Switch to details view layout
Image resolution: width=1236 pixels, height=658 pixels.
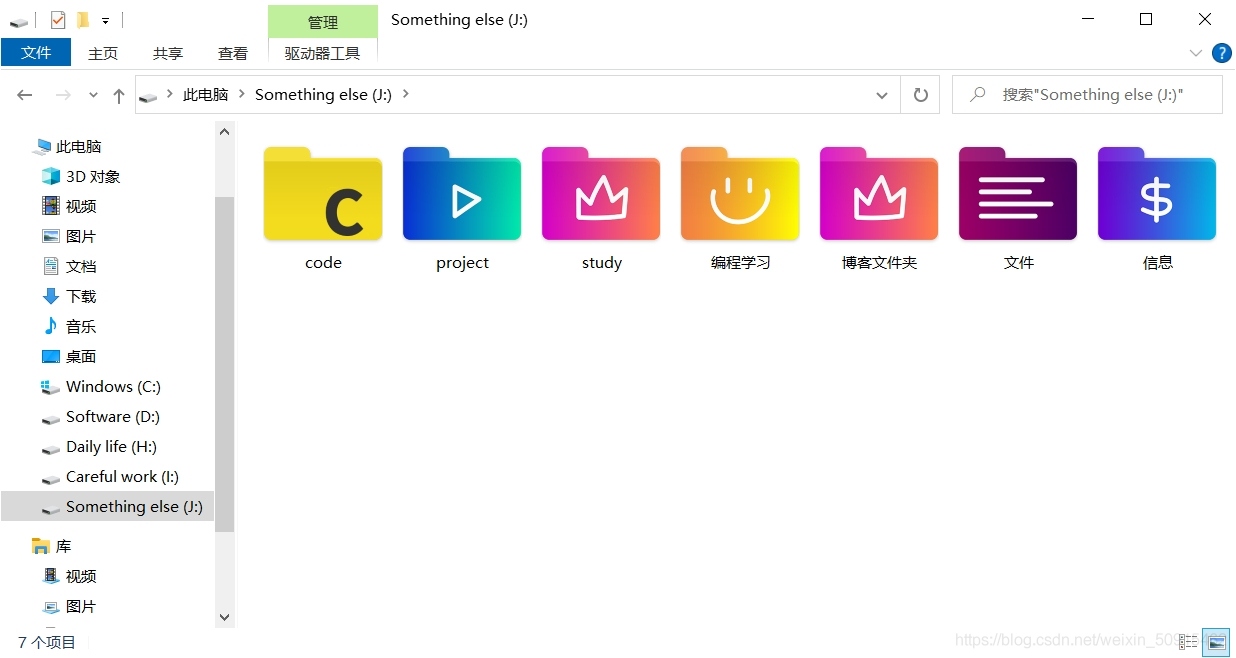tap(1189, 642)
